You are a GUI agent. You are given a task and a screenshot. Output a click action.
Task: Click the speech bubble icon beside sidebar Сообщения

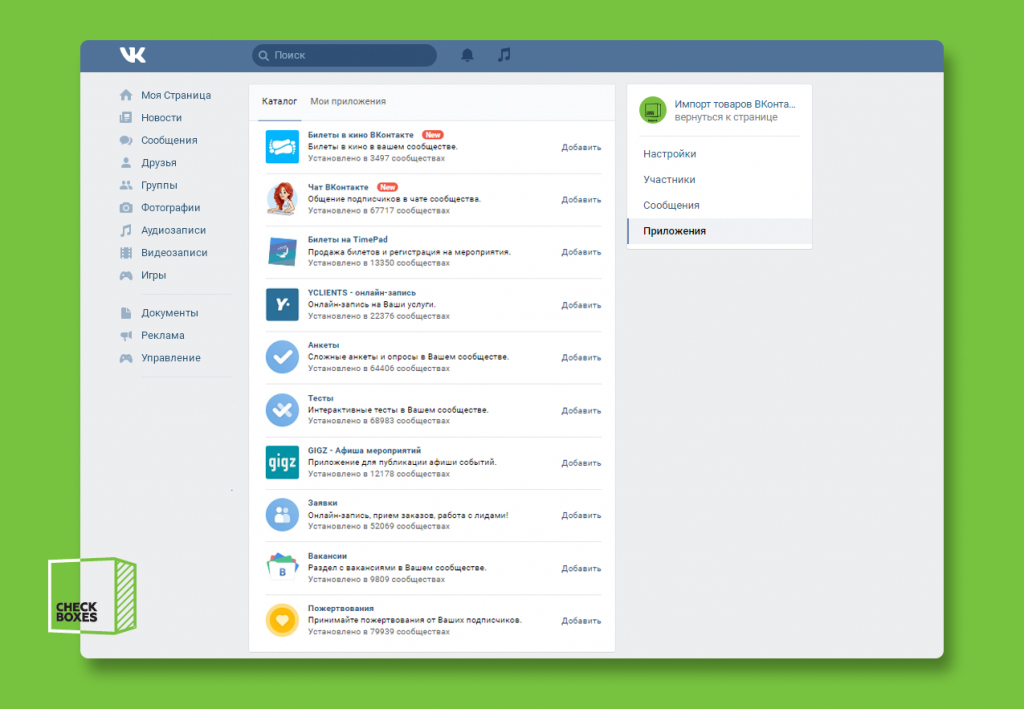(x=126, y=140)
